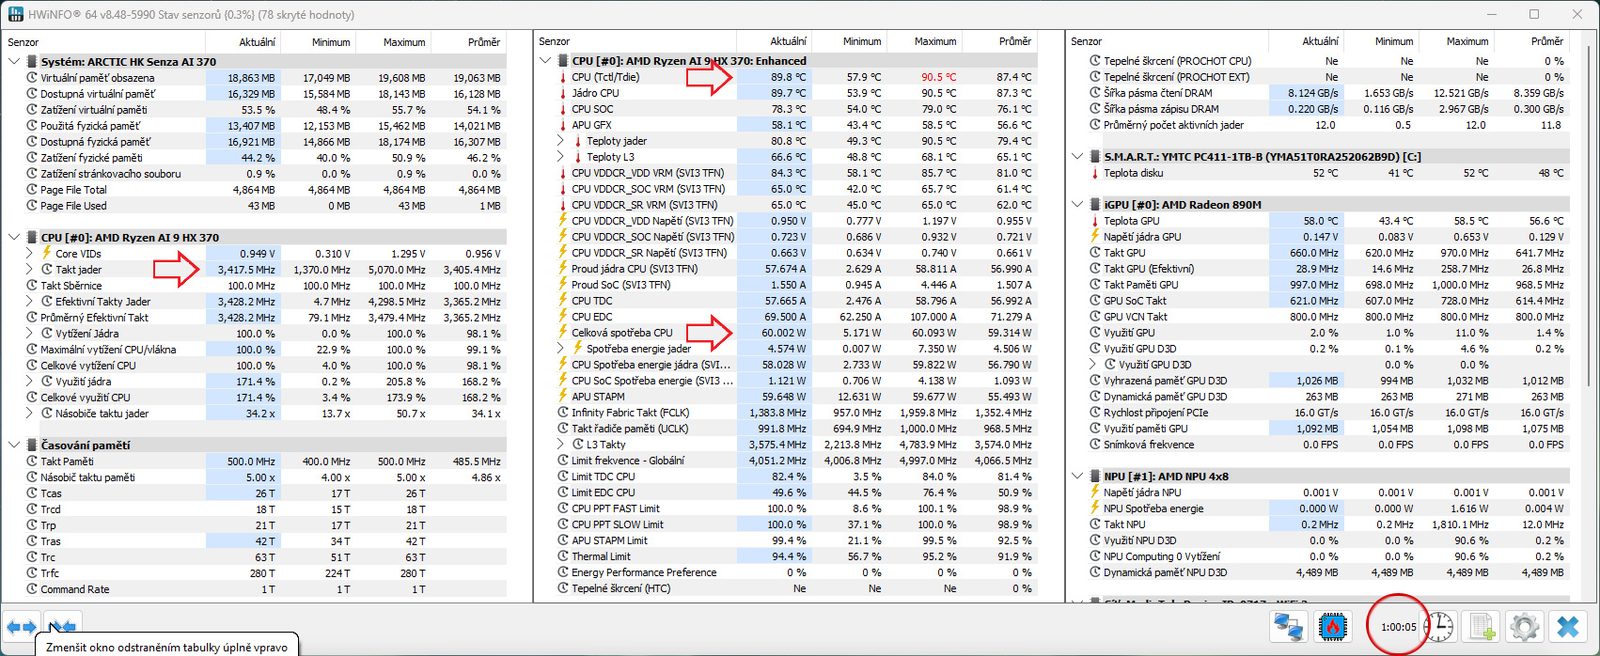The height and width of the screenshot is (656, 1600).
Task: Click the HWiNFO logo in the title bar
Action: (15, 14)
